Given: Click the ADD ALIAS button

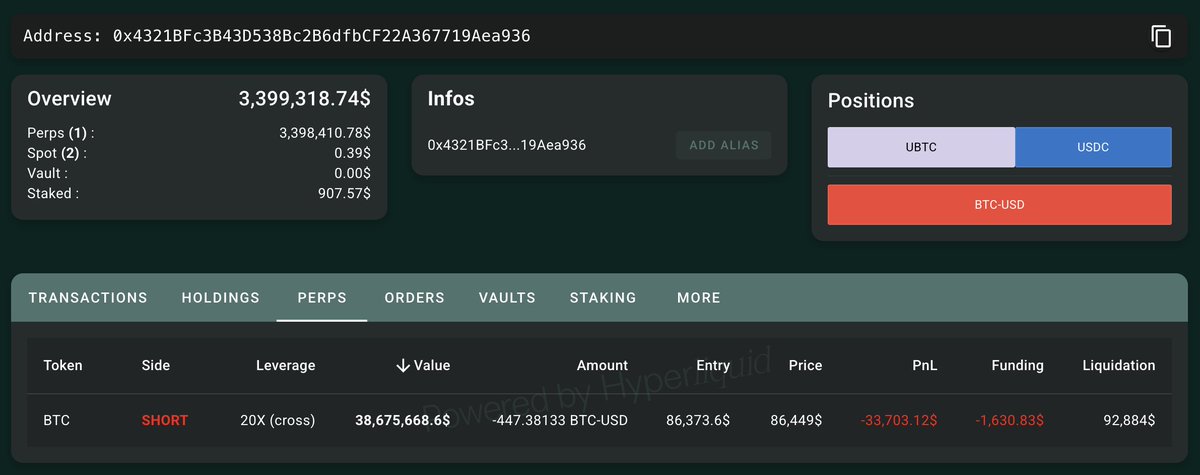Looking at the screenshot, I should tap(723, 145).
